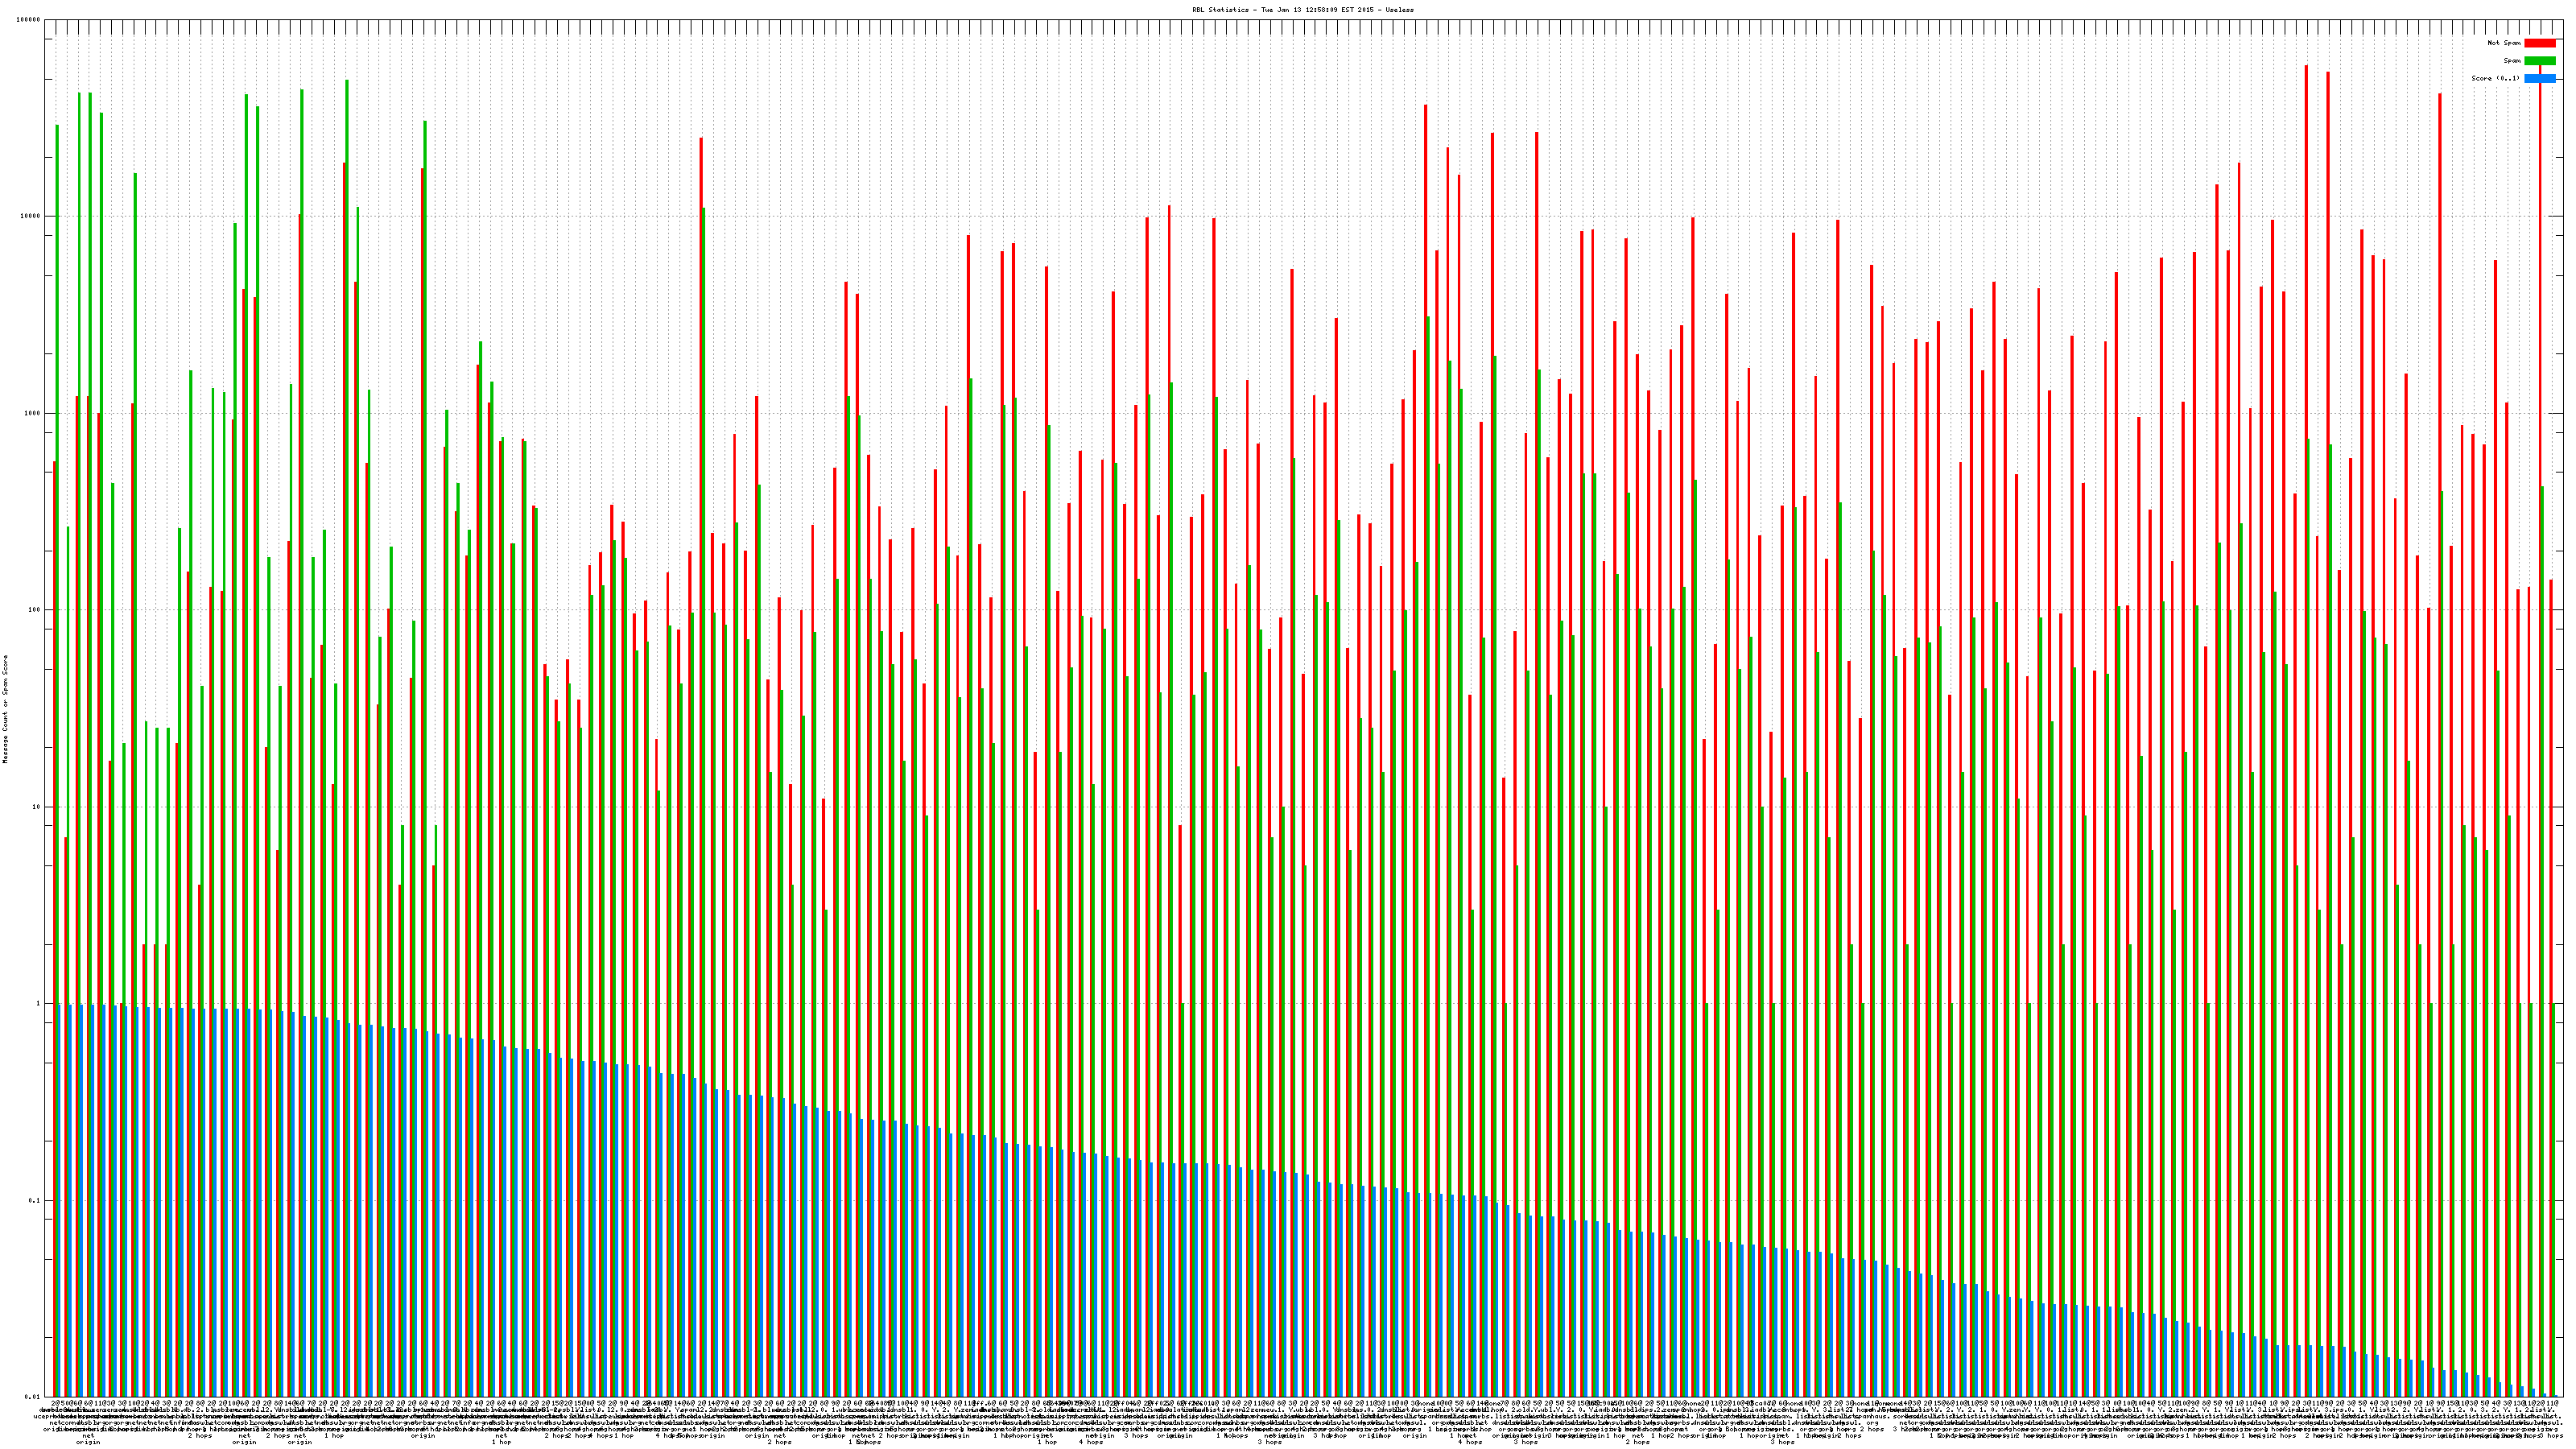Click the vertical Message Count axis title

pyautogui.click(x=5, y=709)
